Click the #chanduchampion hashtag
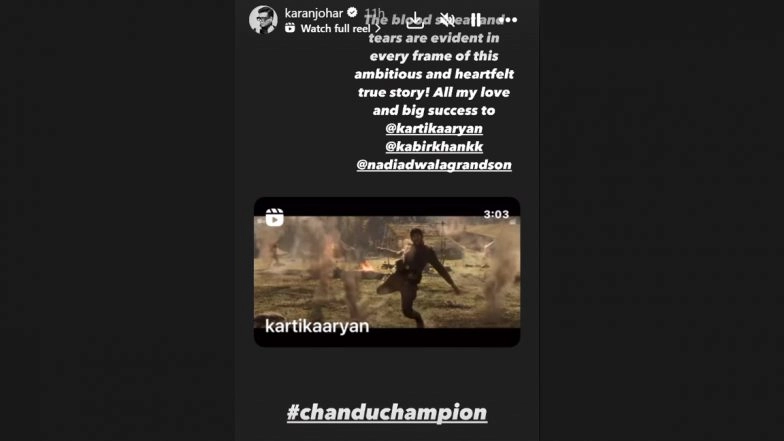784x441 pixels. (x=387, y=412)
